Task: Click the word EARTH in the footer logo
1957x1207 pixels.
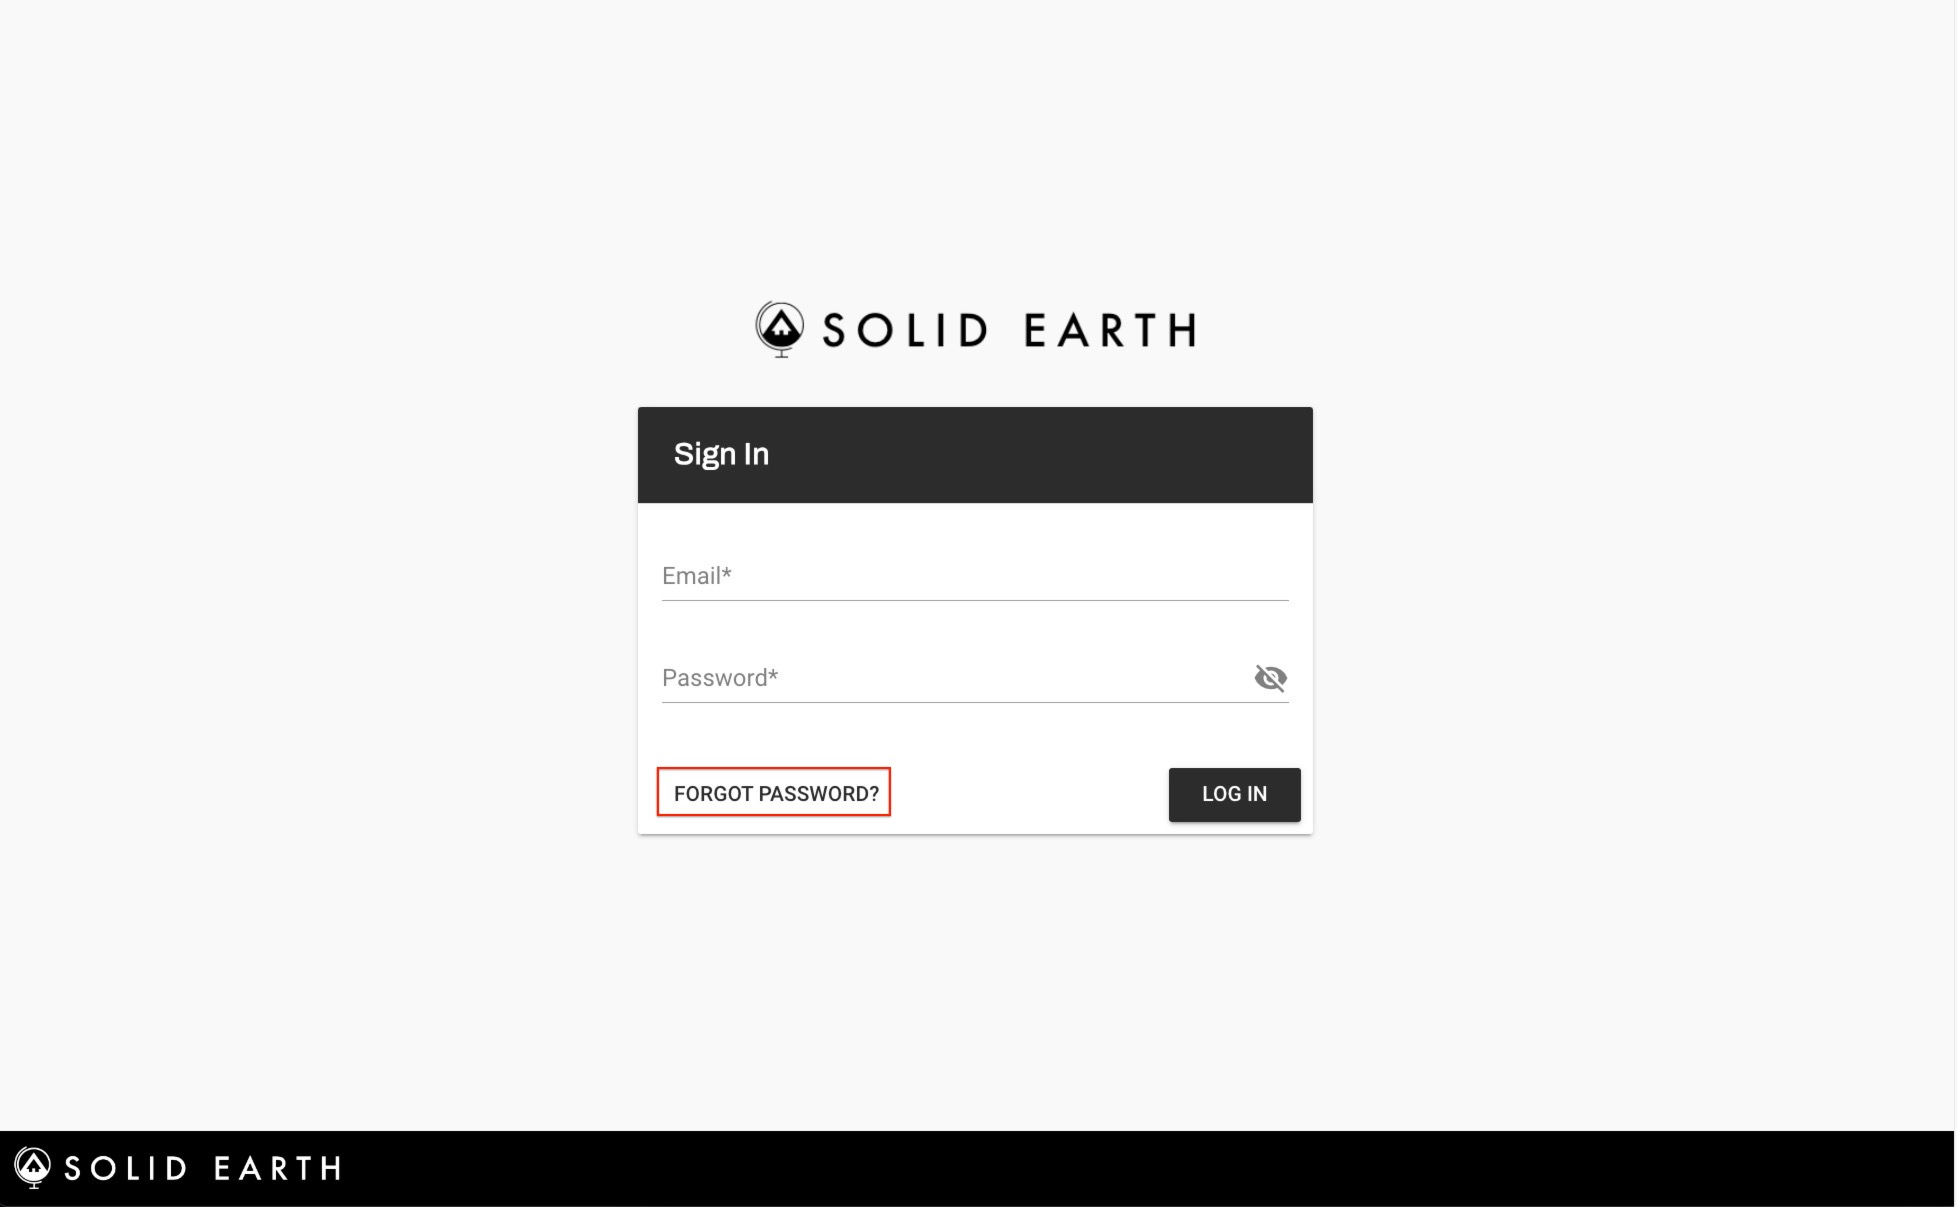Action: (x=277, y=1168)
